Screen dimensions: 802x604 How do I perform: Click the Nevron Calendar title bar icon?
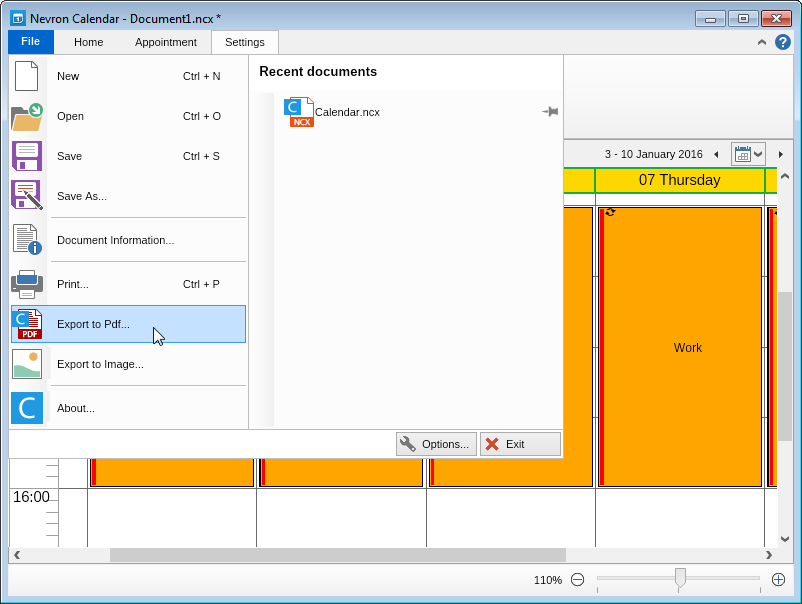18,18
